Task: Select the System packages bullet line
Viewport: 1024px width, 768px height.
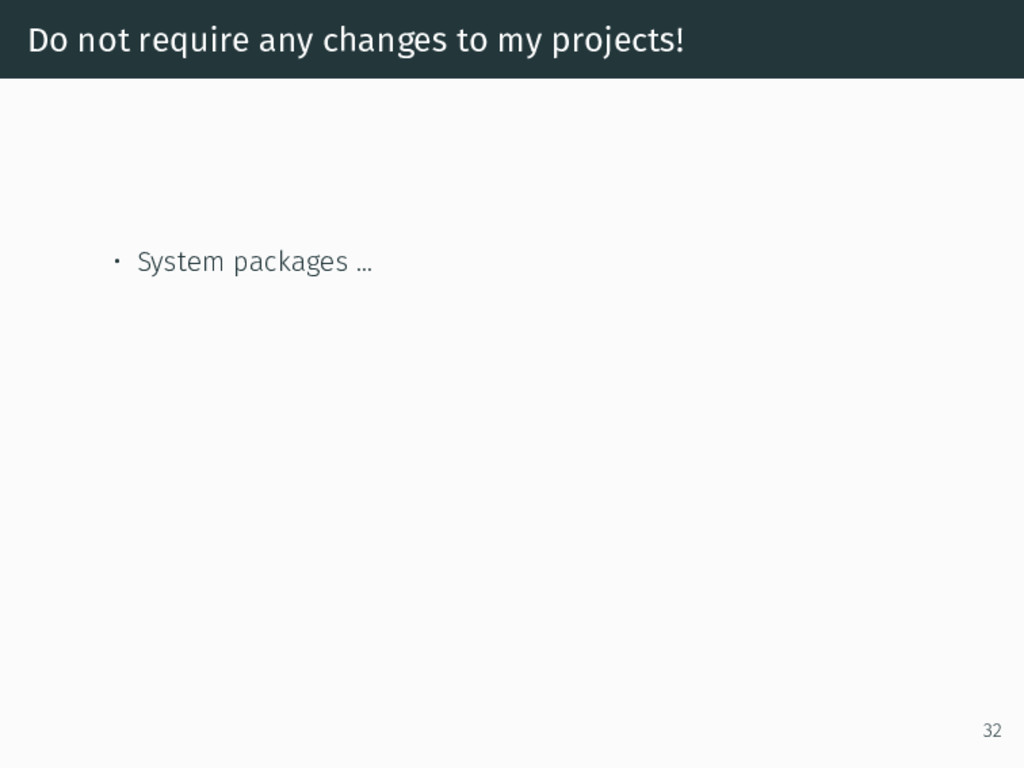Action: click(242, 263)
